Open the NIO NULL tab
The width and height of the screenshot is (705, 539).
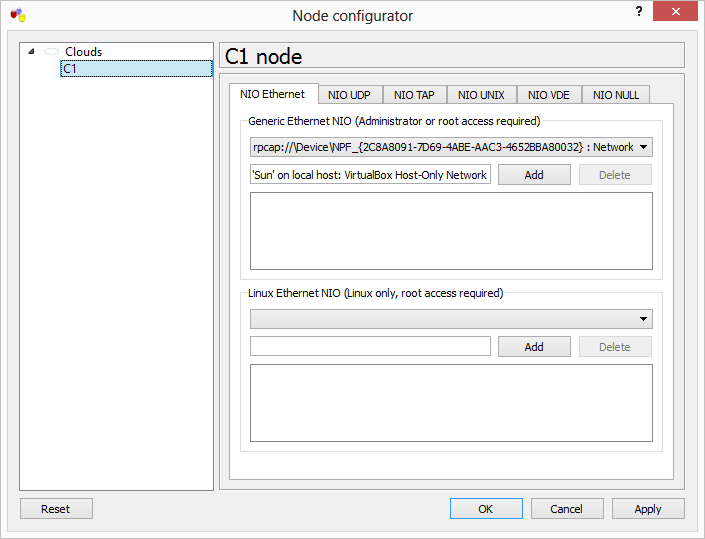click(616, 95)
